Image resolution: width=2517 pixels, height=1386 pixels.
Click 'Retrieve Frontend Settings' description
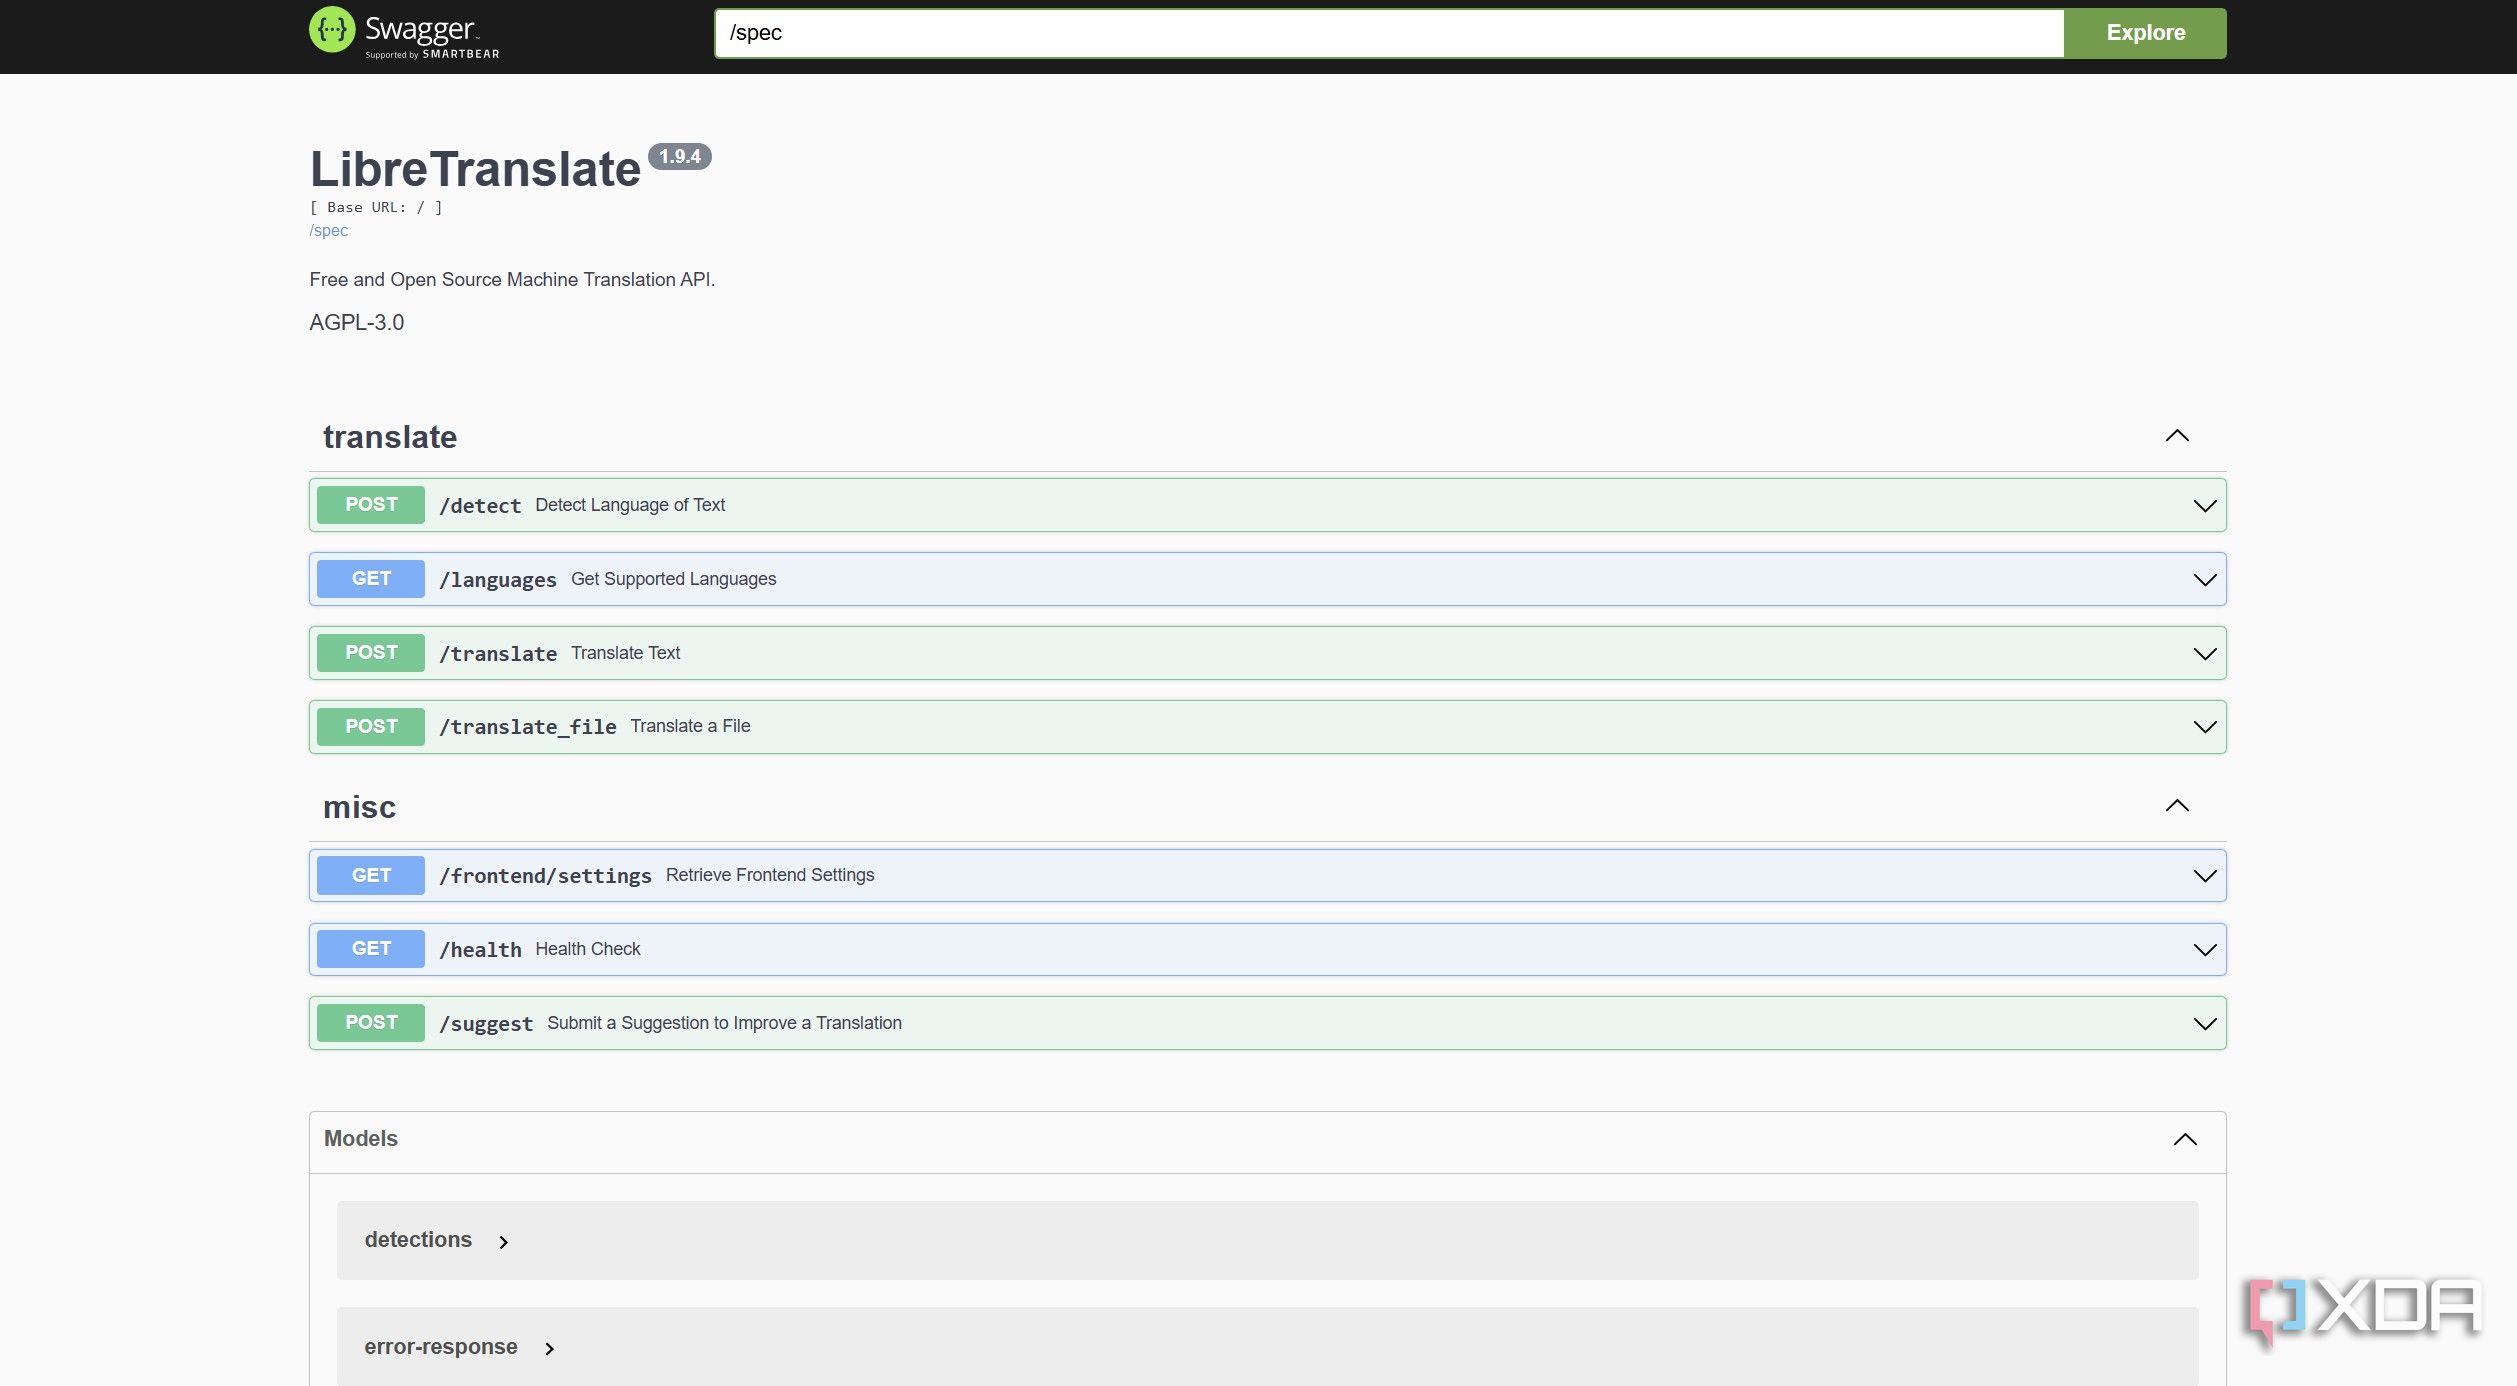click(770, 875)
